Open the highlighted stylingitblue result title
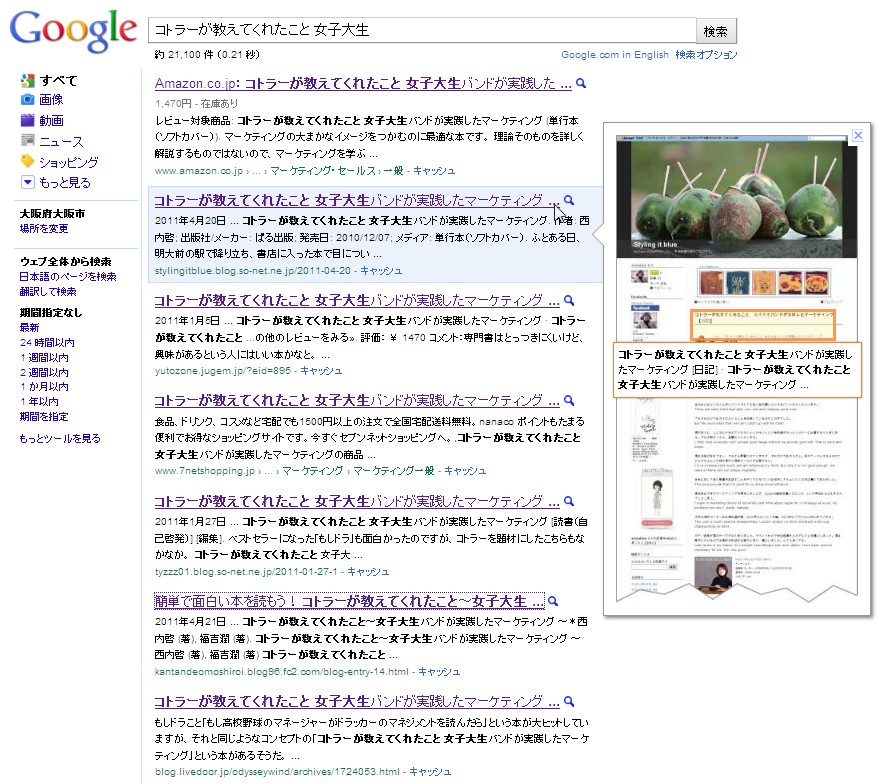The width and height of the screenshot is (882, 784). click(357, 200)
